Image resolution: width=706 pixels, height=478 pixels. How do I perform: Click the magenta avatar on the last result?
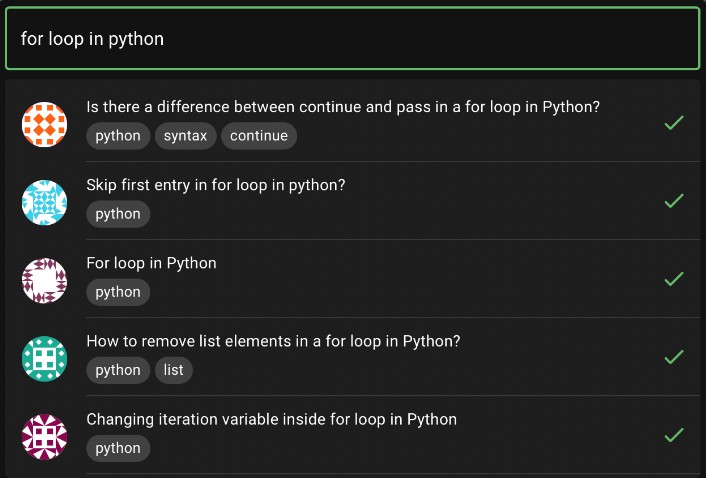(x=44, y=436)
